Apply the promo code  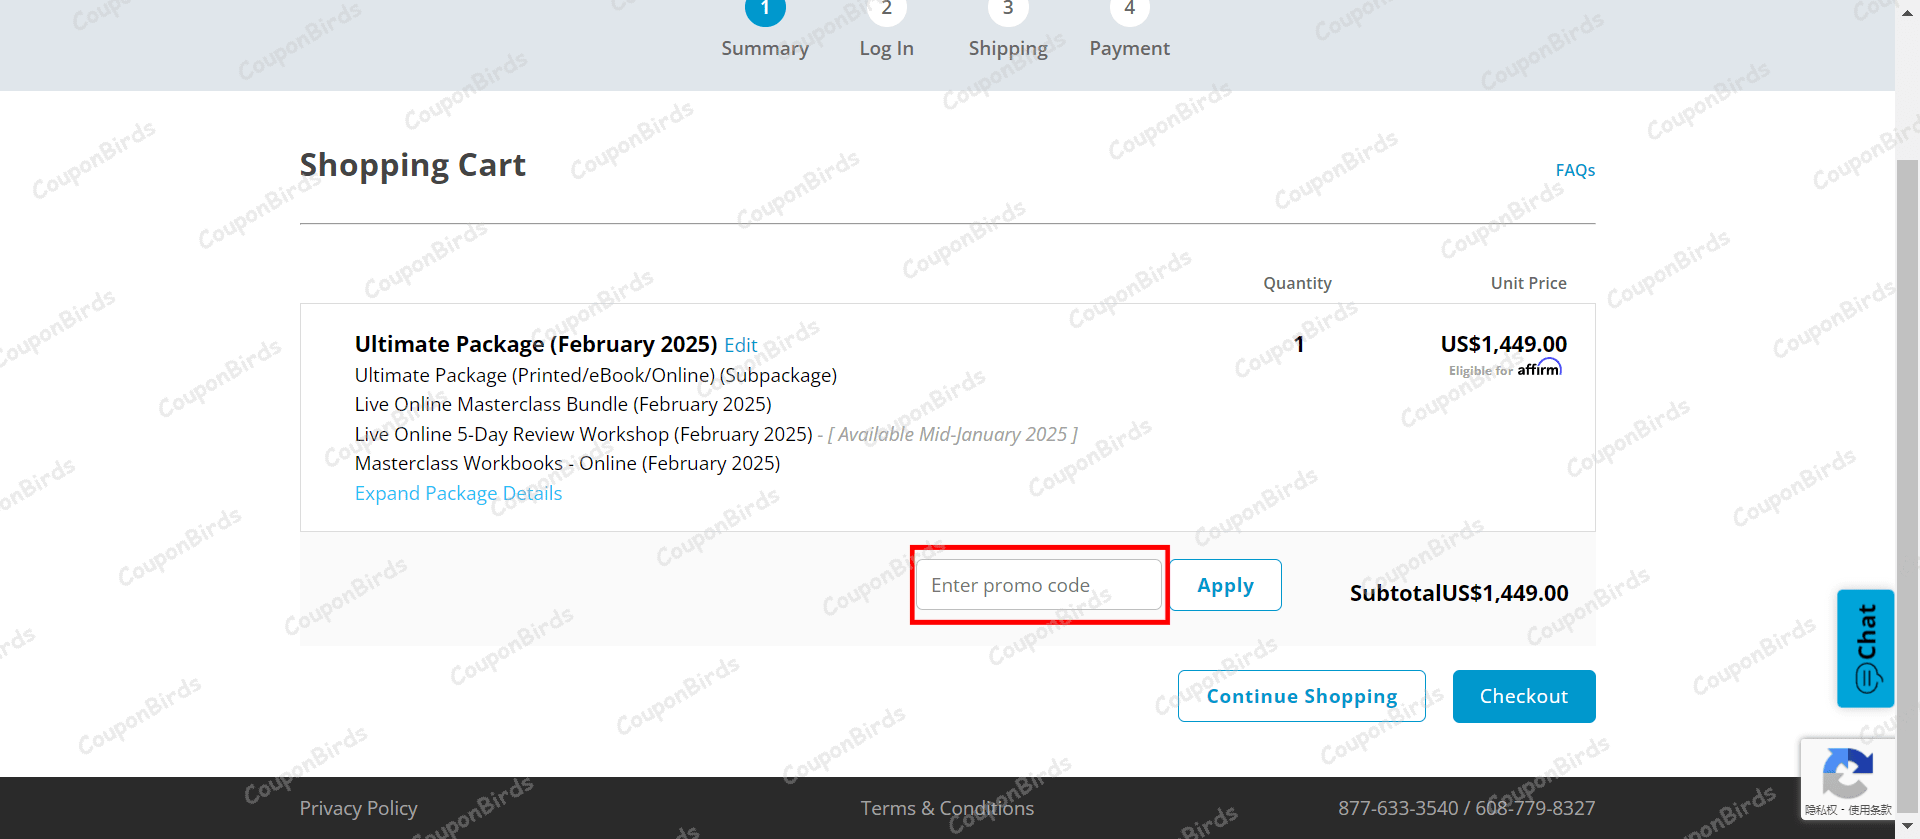1225,585
